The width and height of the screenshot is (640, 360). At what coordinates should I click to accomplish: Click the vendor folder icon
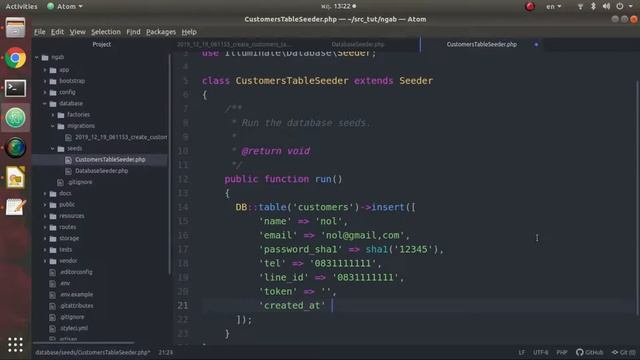coord(53,261)
